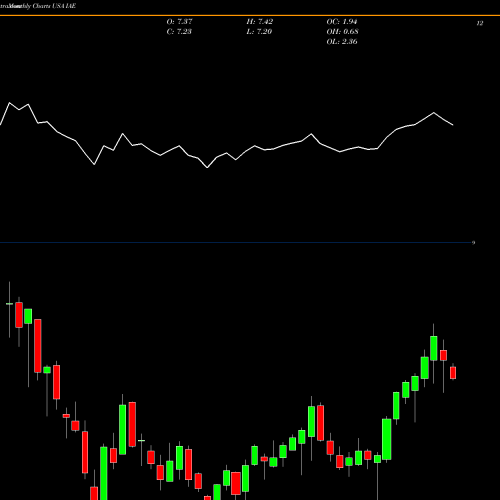Click the '9' price axis label

[473, 243]
